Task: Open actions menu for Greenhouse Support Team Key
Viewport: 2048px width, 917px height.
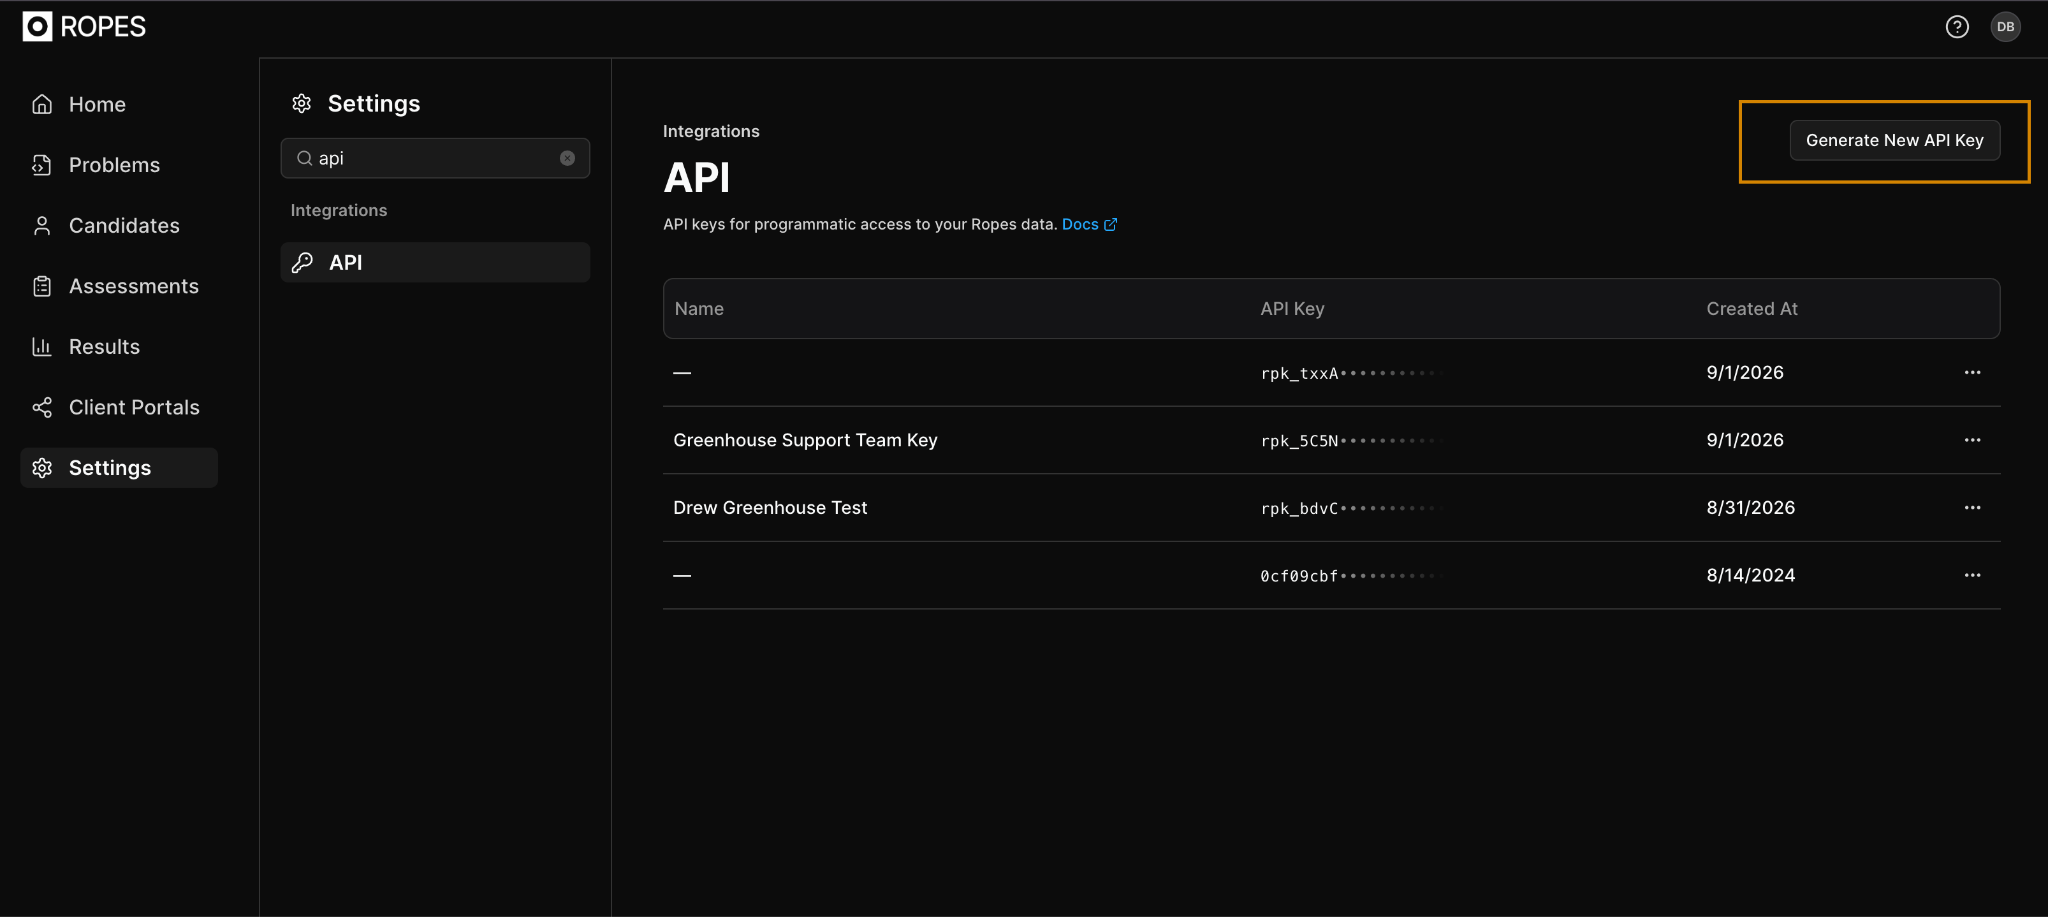Action: 1972,440
